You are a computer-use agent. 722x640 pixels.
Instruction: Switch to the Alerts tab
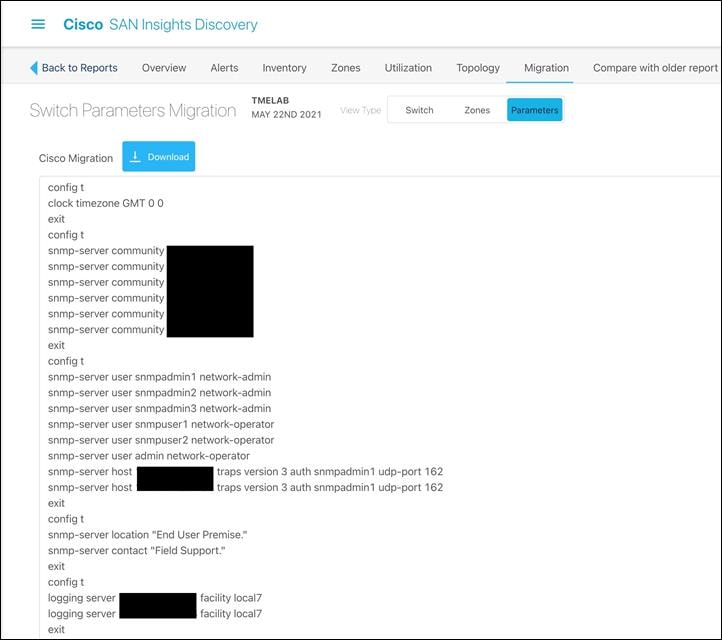tap(224, 68)
